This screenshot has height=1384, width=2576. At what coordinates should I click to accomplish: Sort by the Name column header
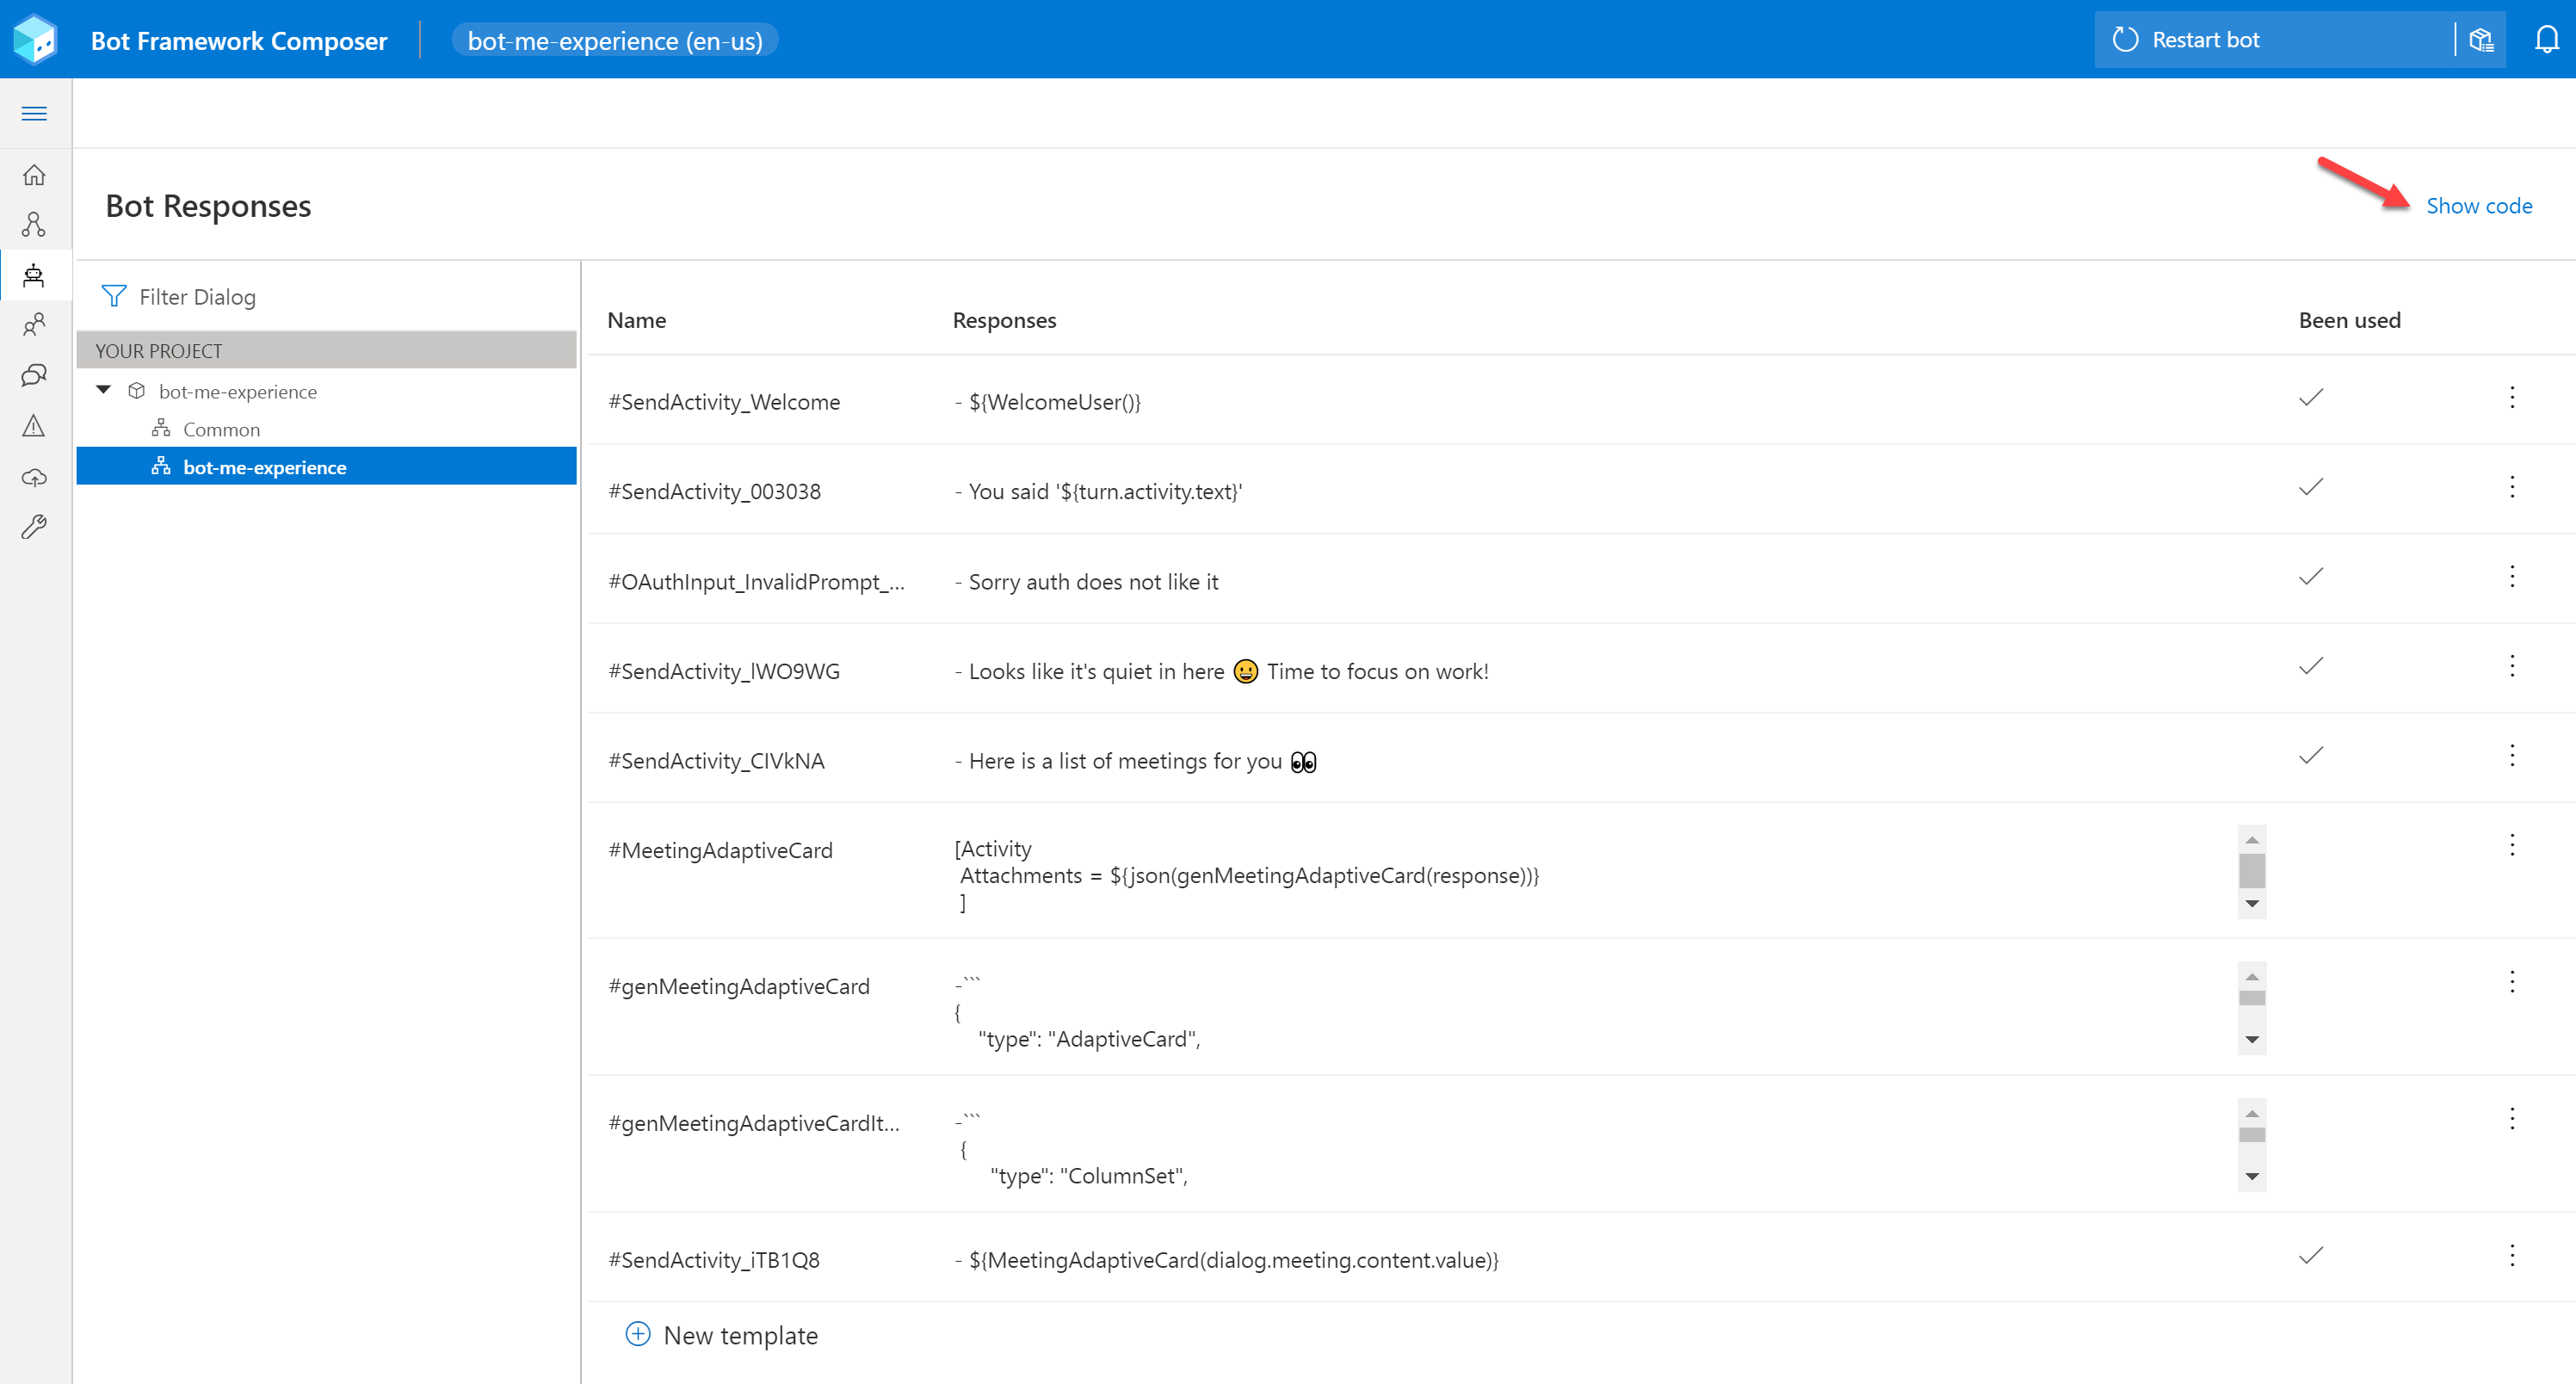636,320
